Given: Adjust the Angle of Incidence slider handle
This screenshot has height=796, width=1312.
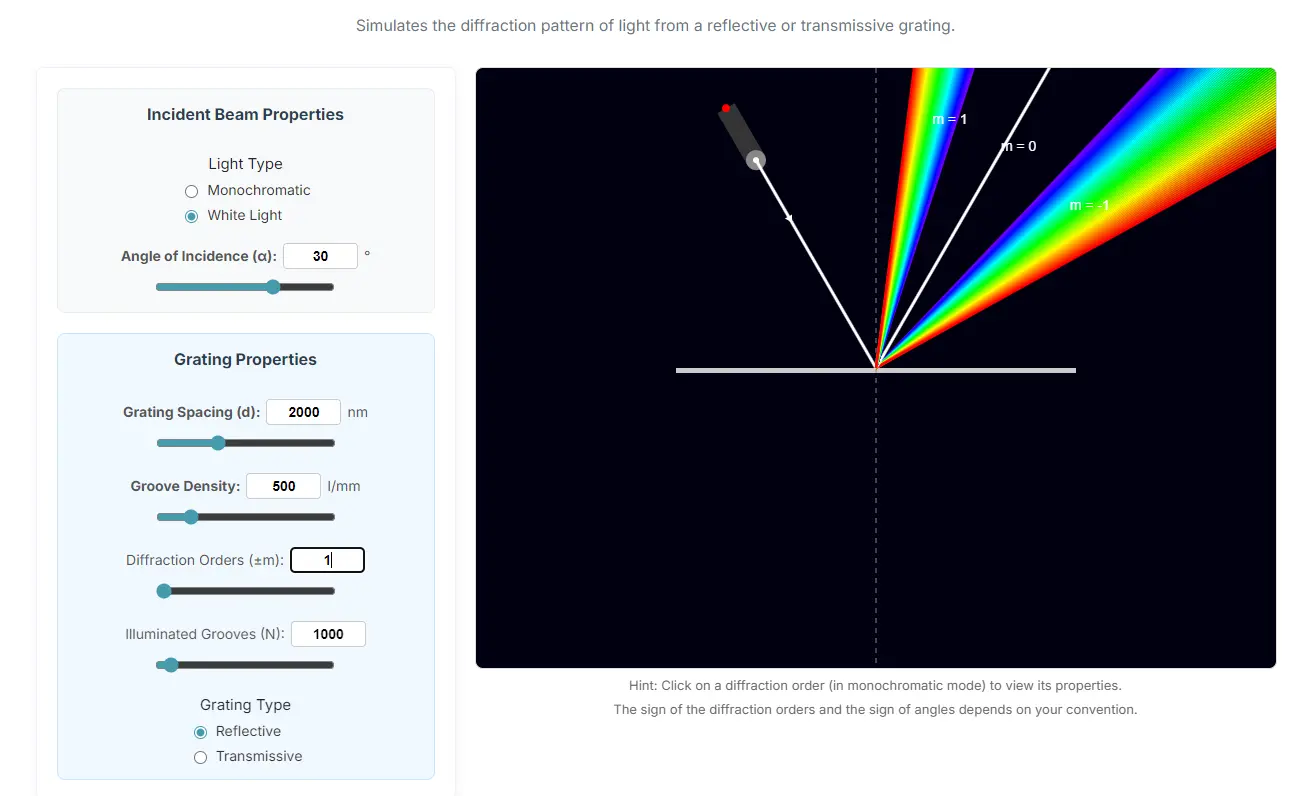Looking at the screenshot, I should (x=273, y=287).
